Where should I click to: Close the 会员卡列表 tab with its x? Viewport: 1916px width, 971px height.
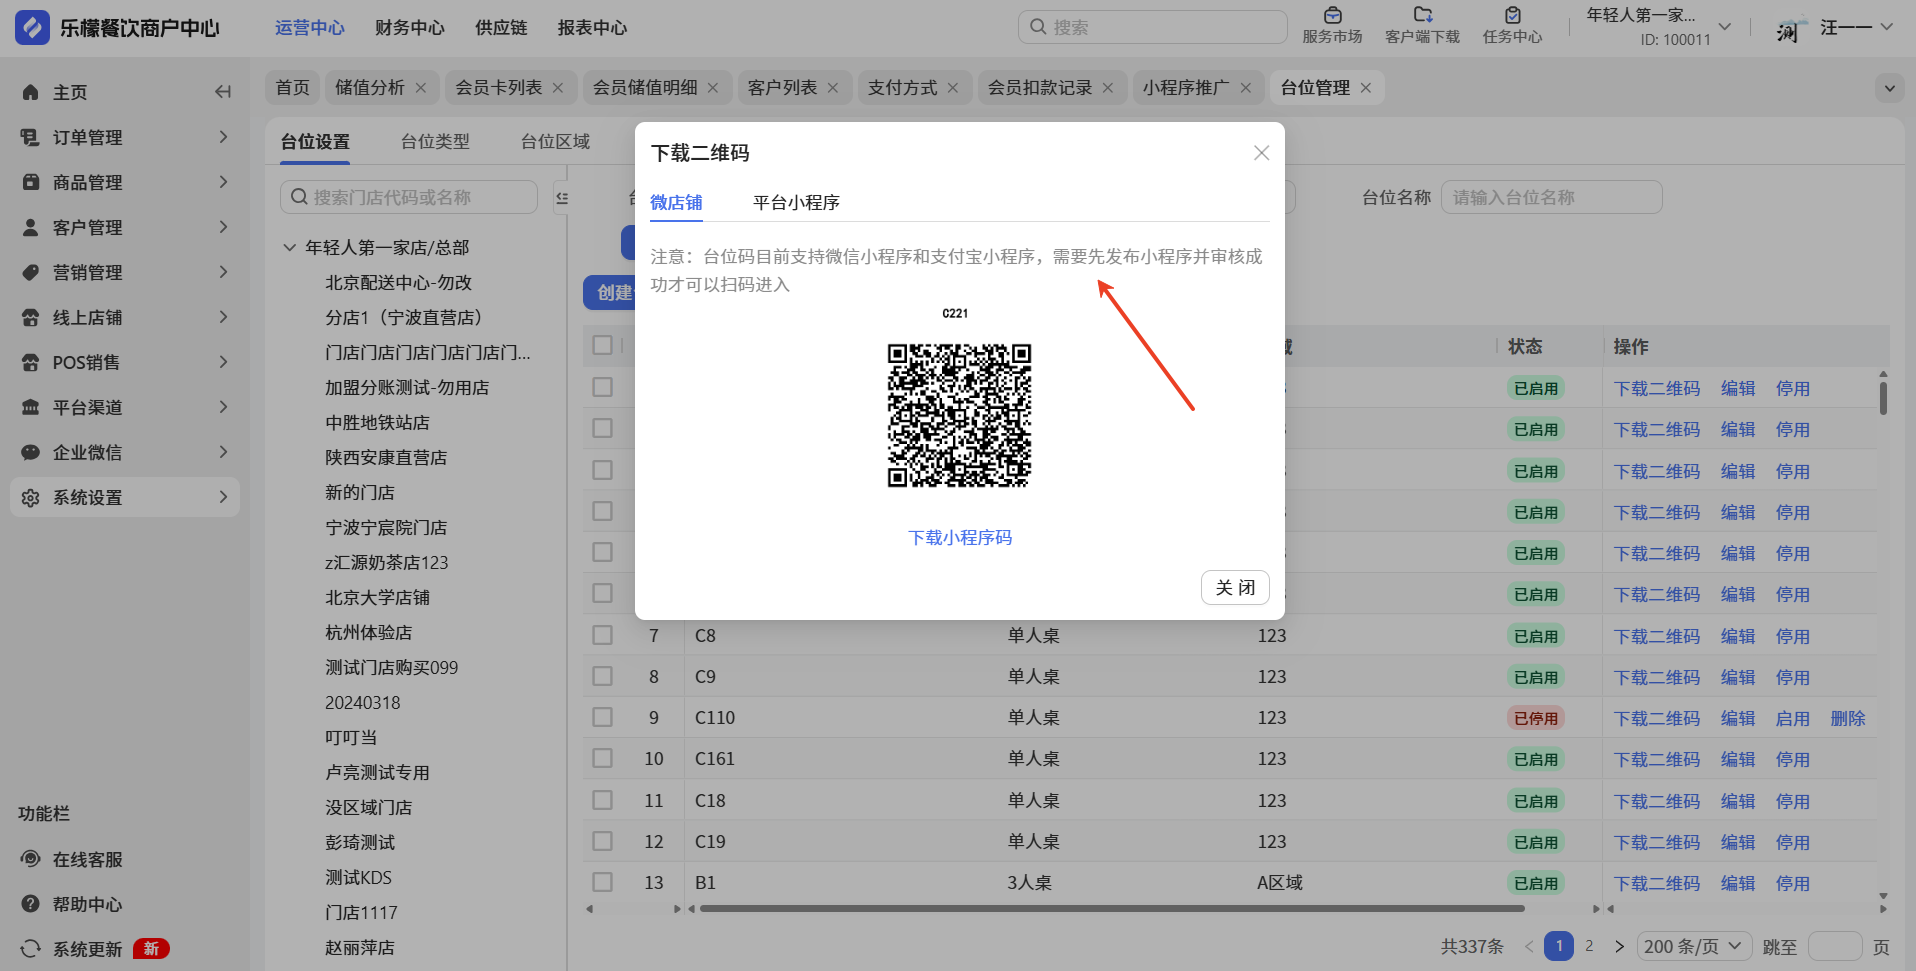(x=558, y=88)
